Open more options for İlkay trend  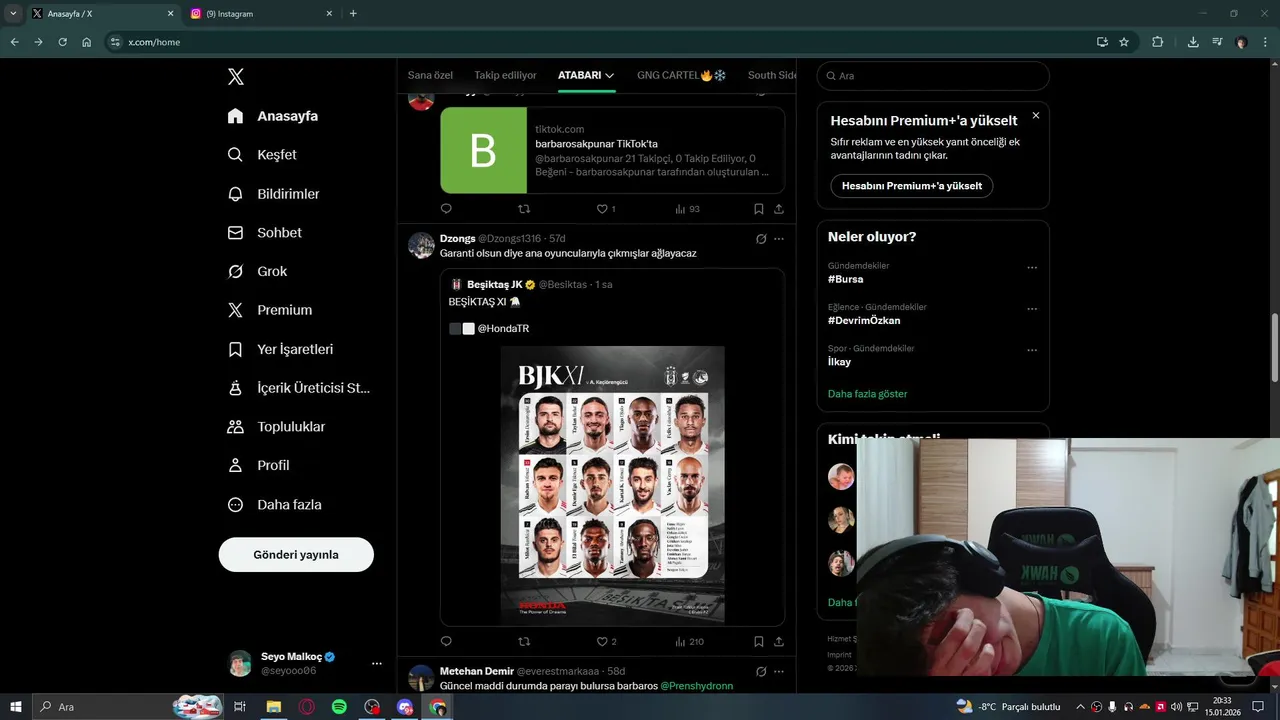coord(1032,350)
